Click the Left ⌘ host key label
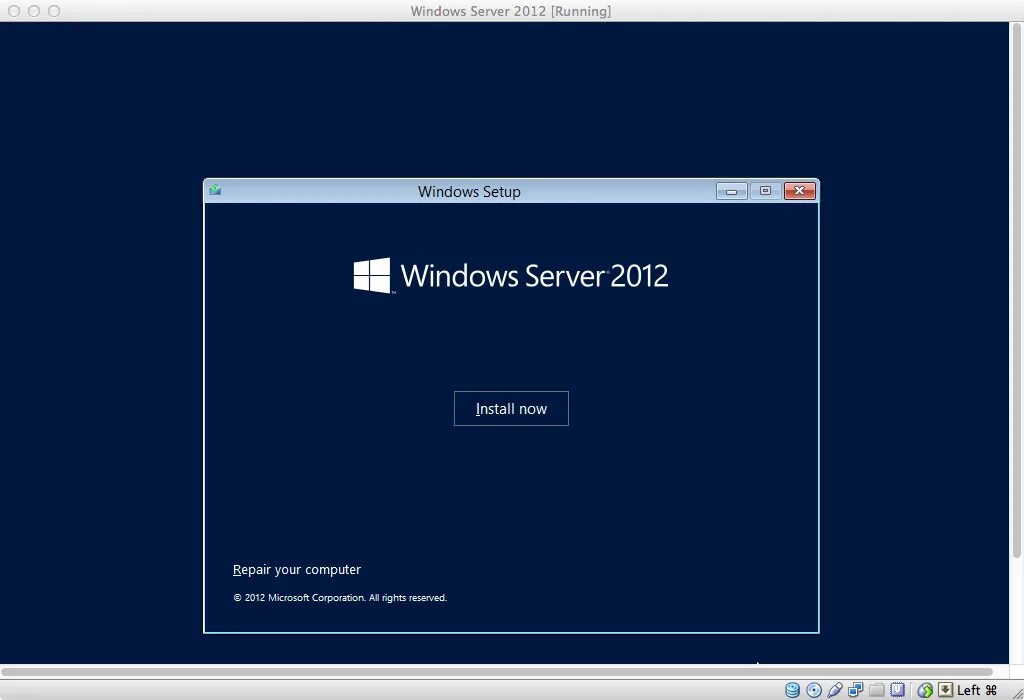This screenshot has width=1024, height=700. click(x=977, y=690)
